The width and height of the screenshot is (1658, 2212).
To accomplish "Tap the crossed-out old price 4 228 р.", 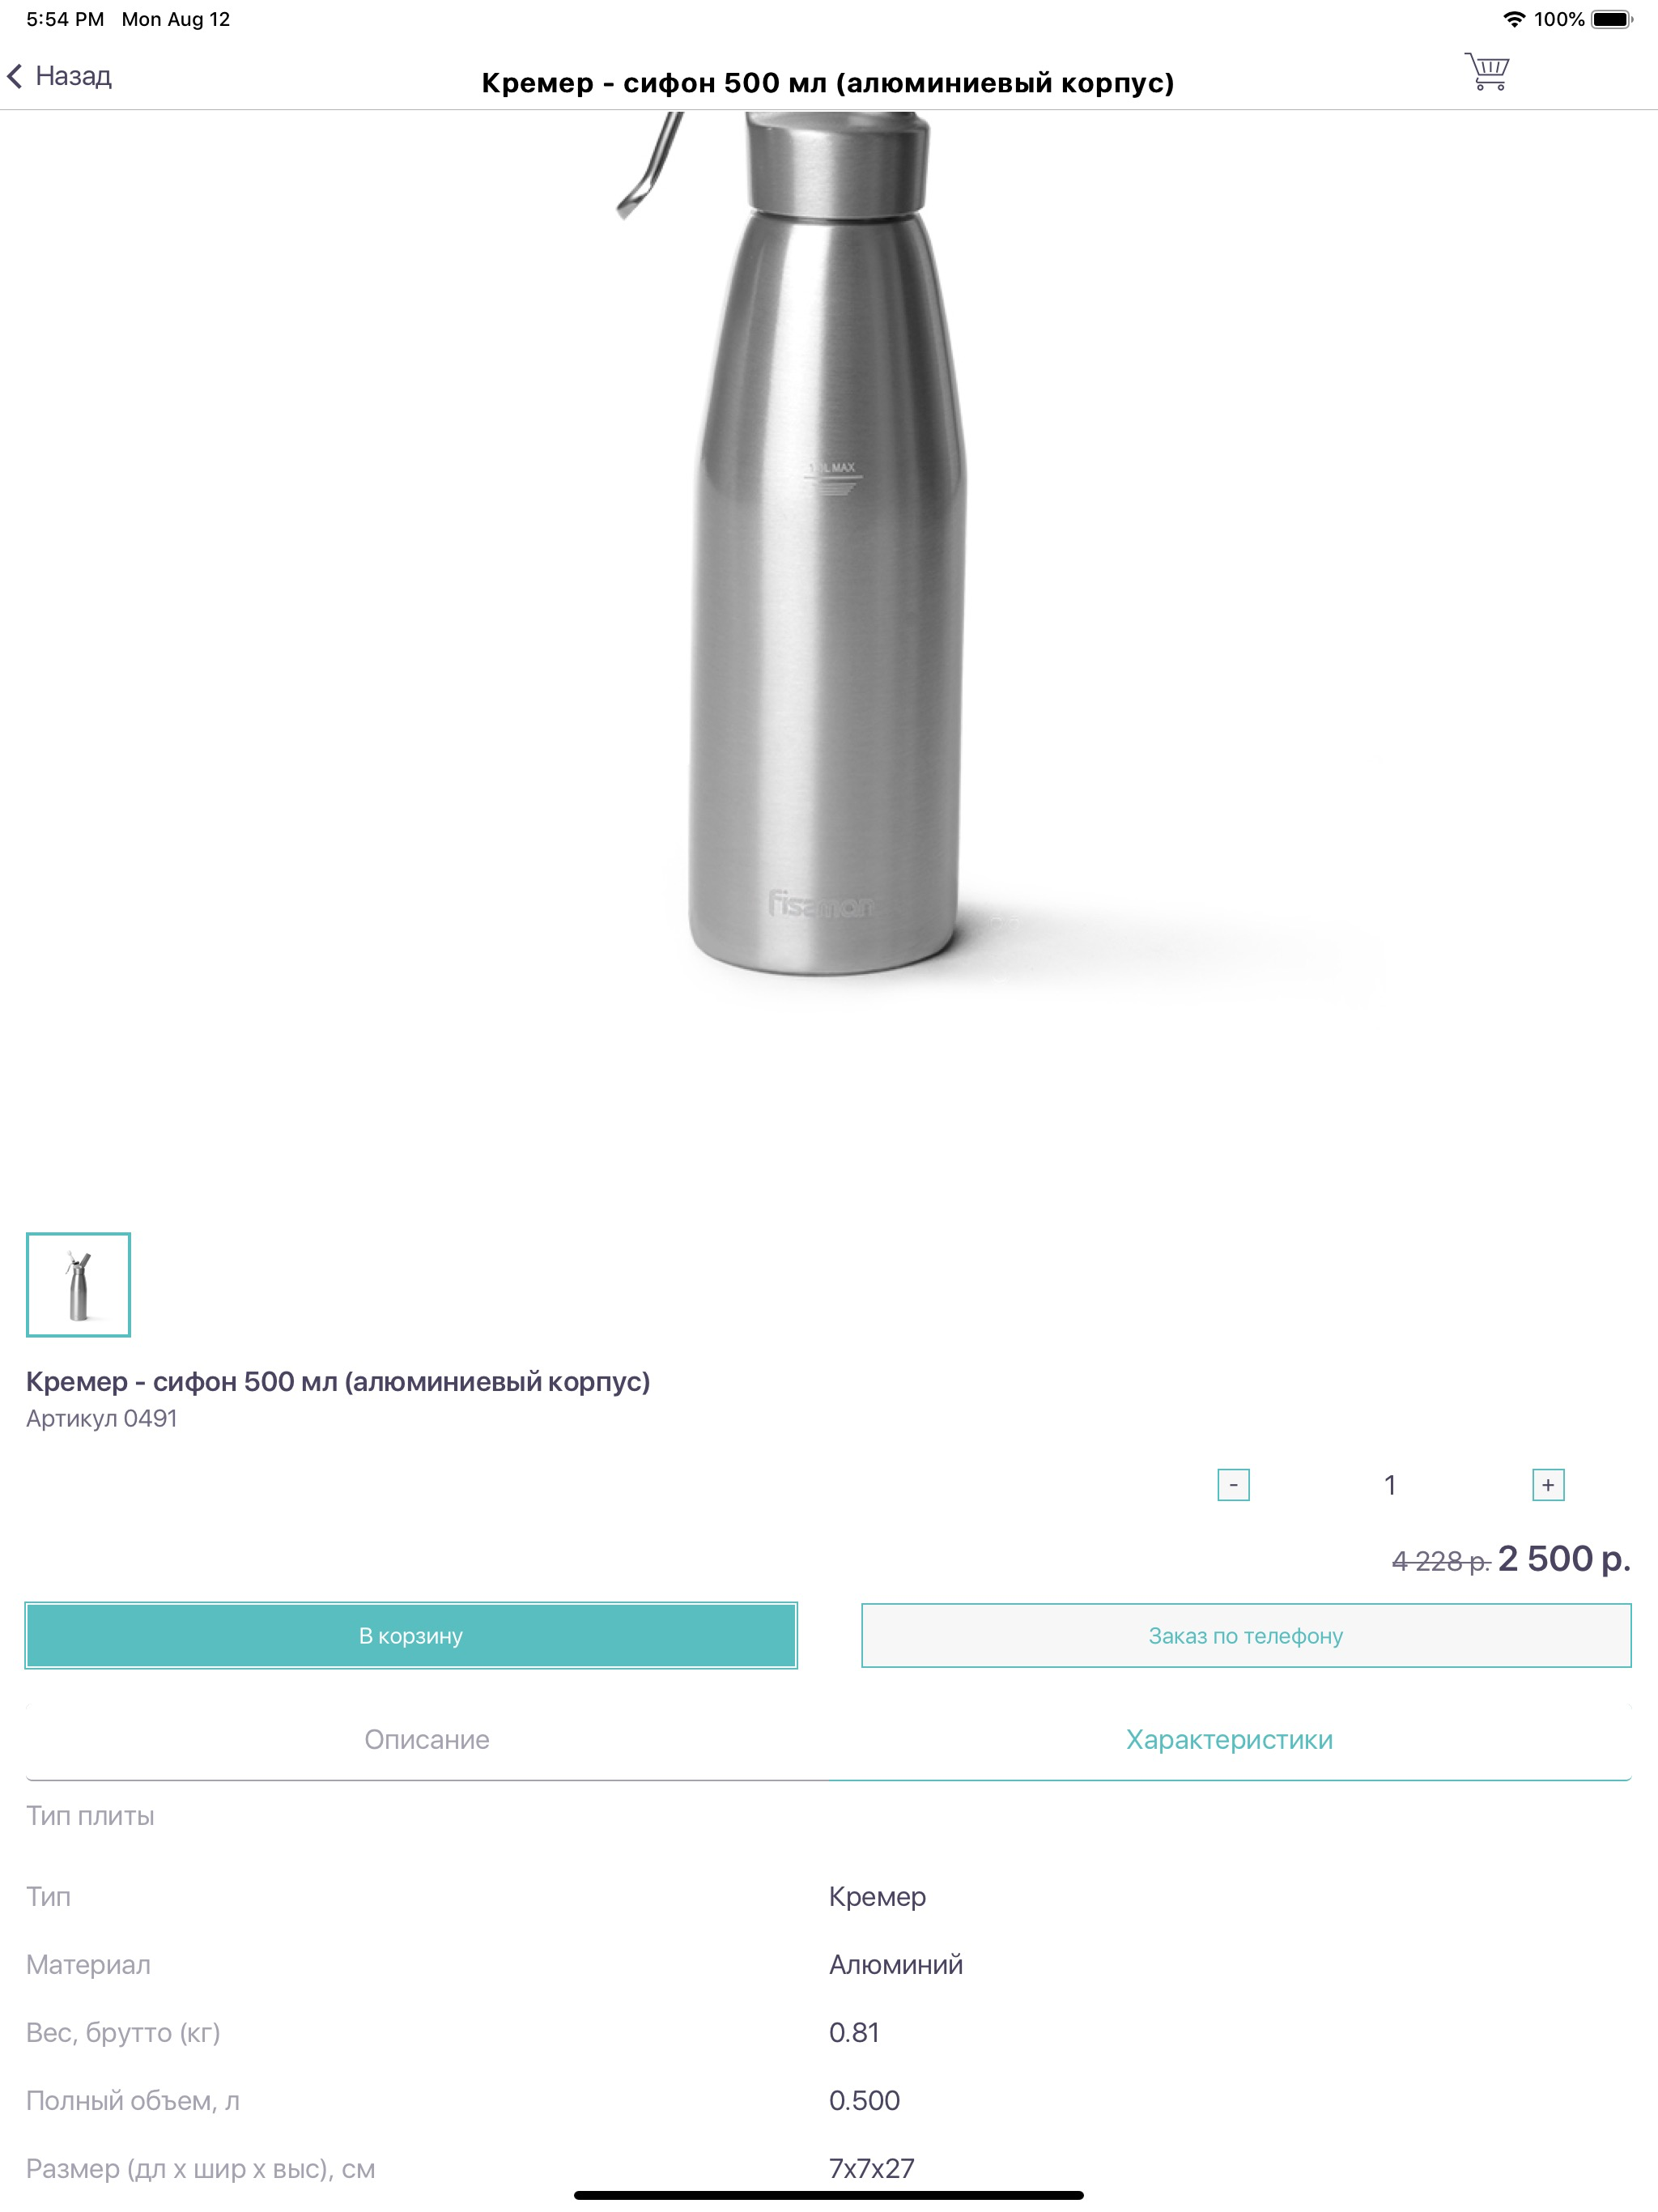I will (1441, 1561).
